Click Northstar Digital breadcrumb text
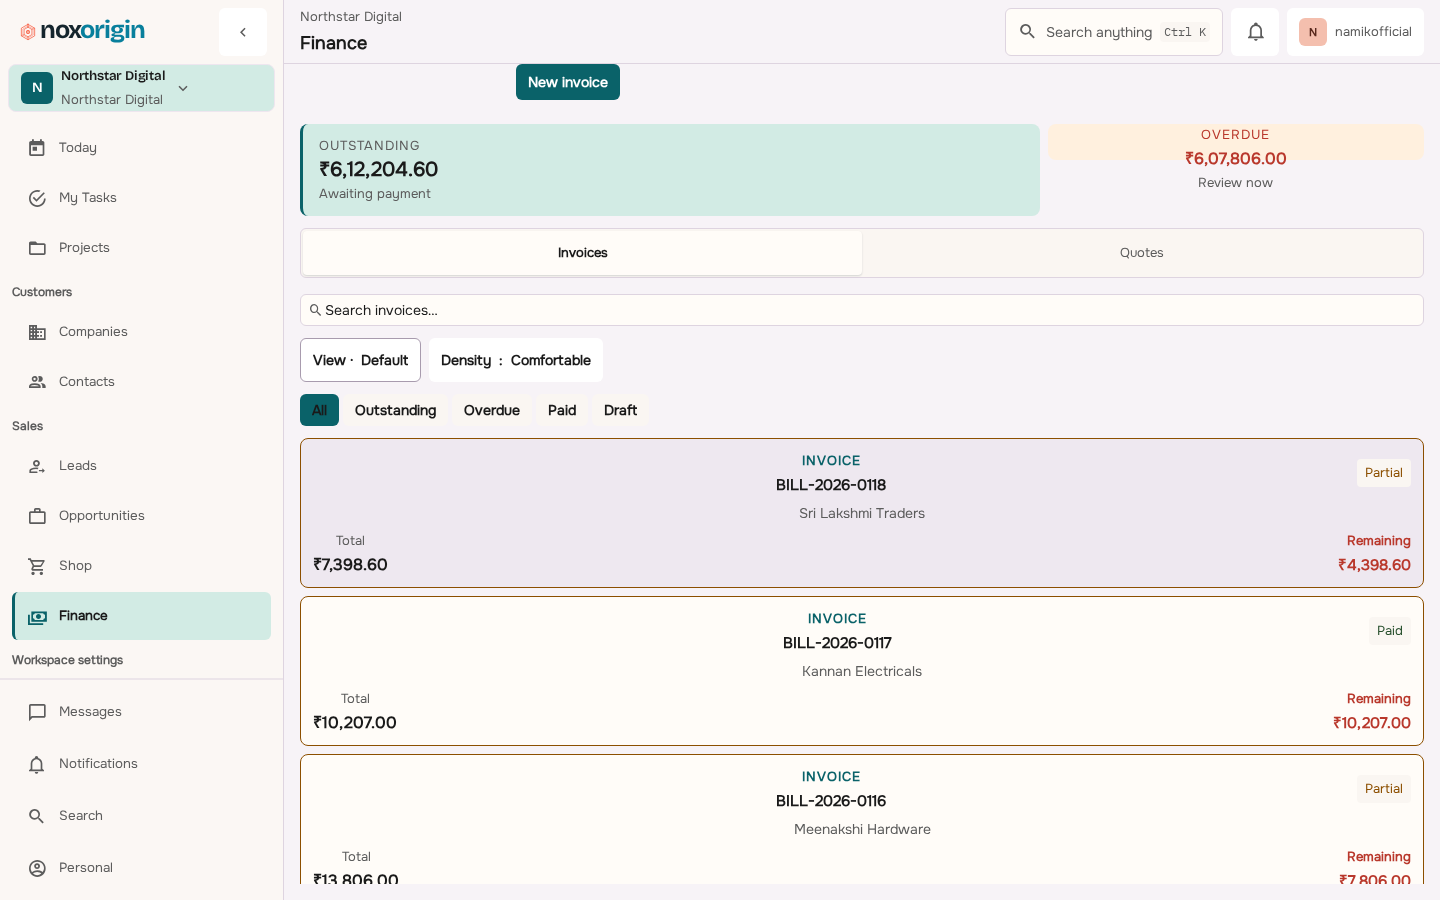The image size is (1440, 900). [x=351, y=17]
